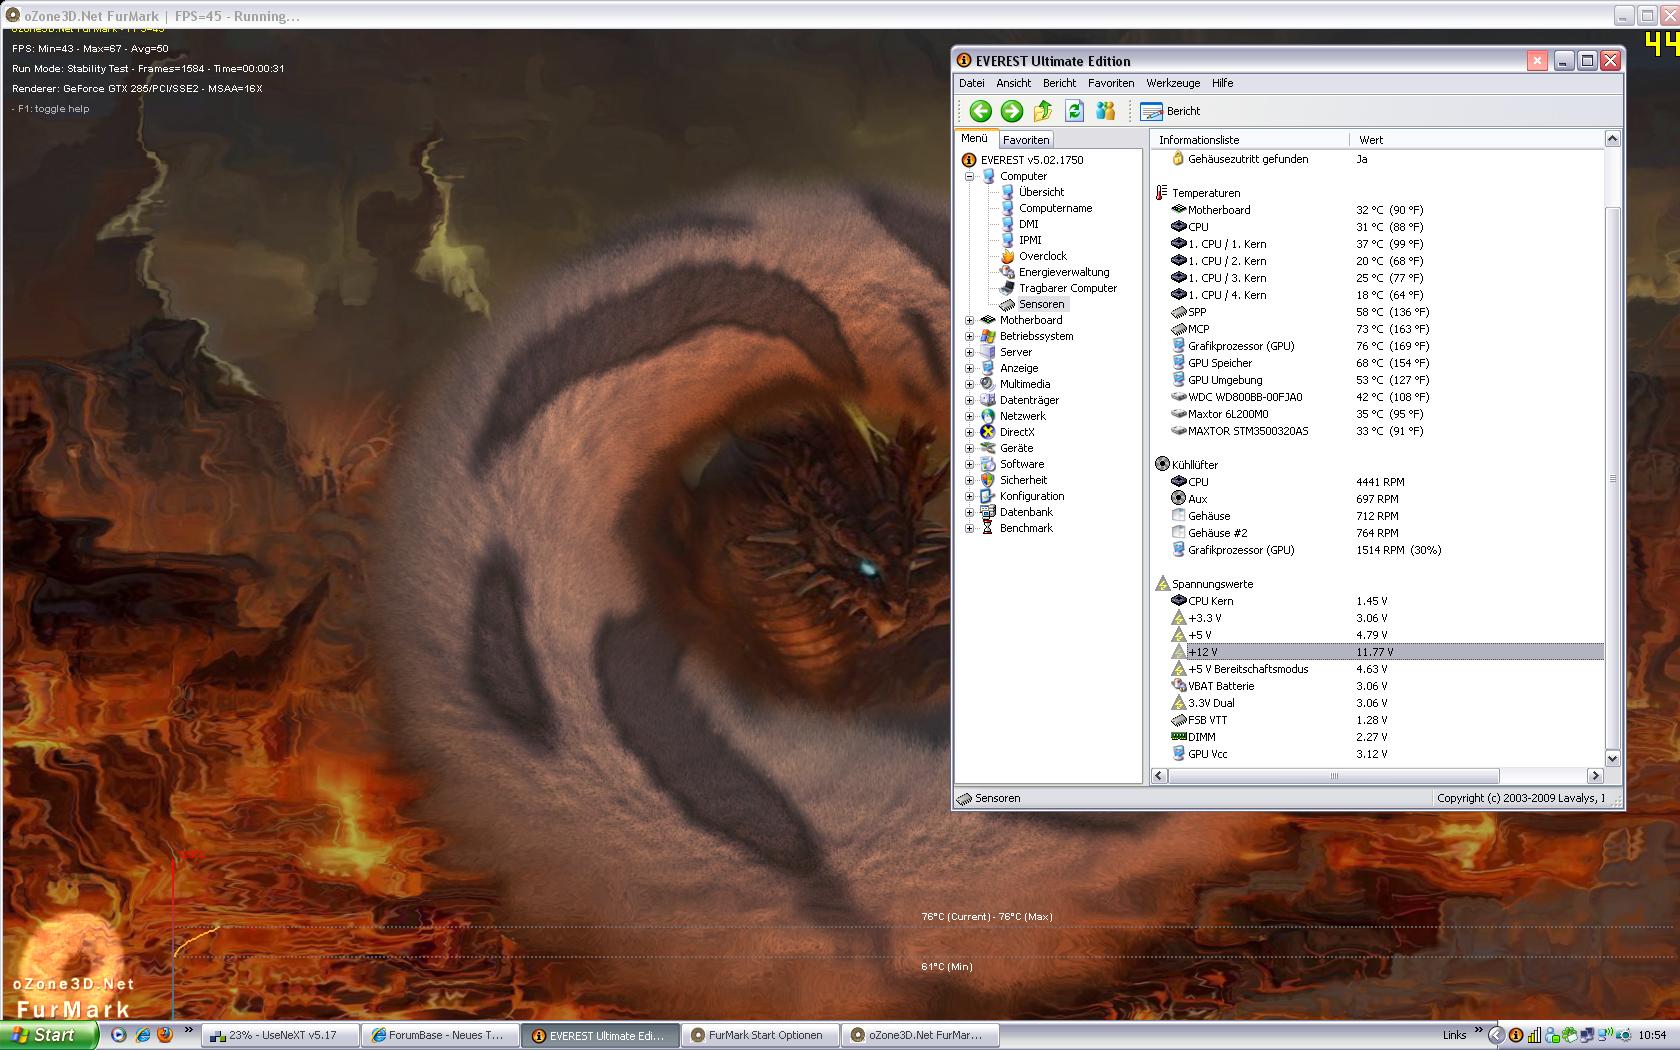
Task: Expand the DirectX tree node
Action: pos(969,432)
